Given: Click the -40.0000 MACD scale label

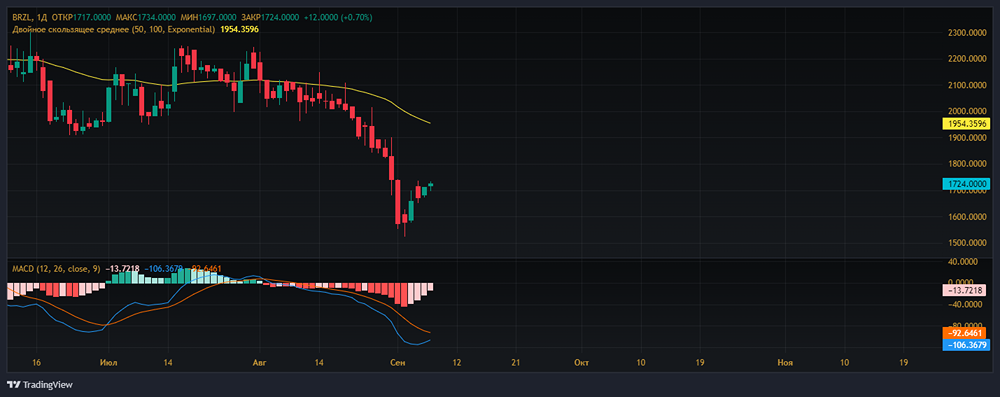Looking at the screenshot, I should click(x=964, y=304).
